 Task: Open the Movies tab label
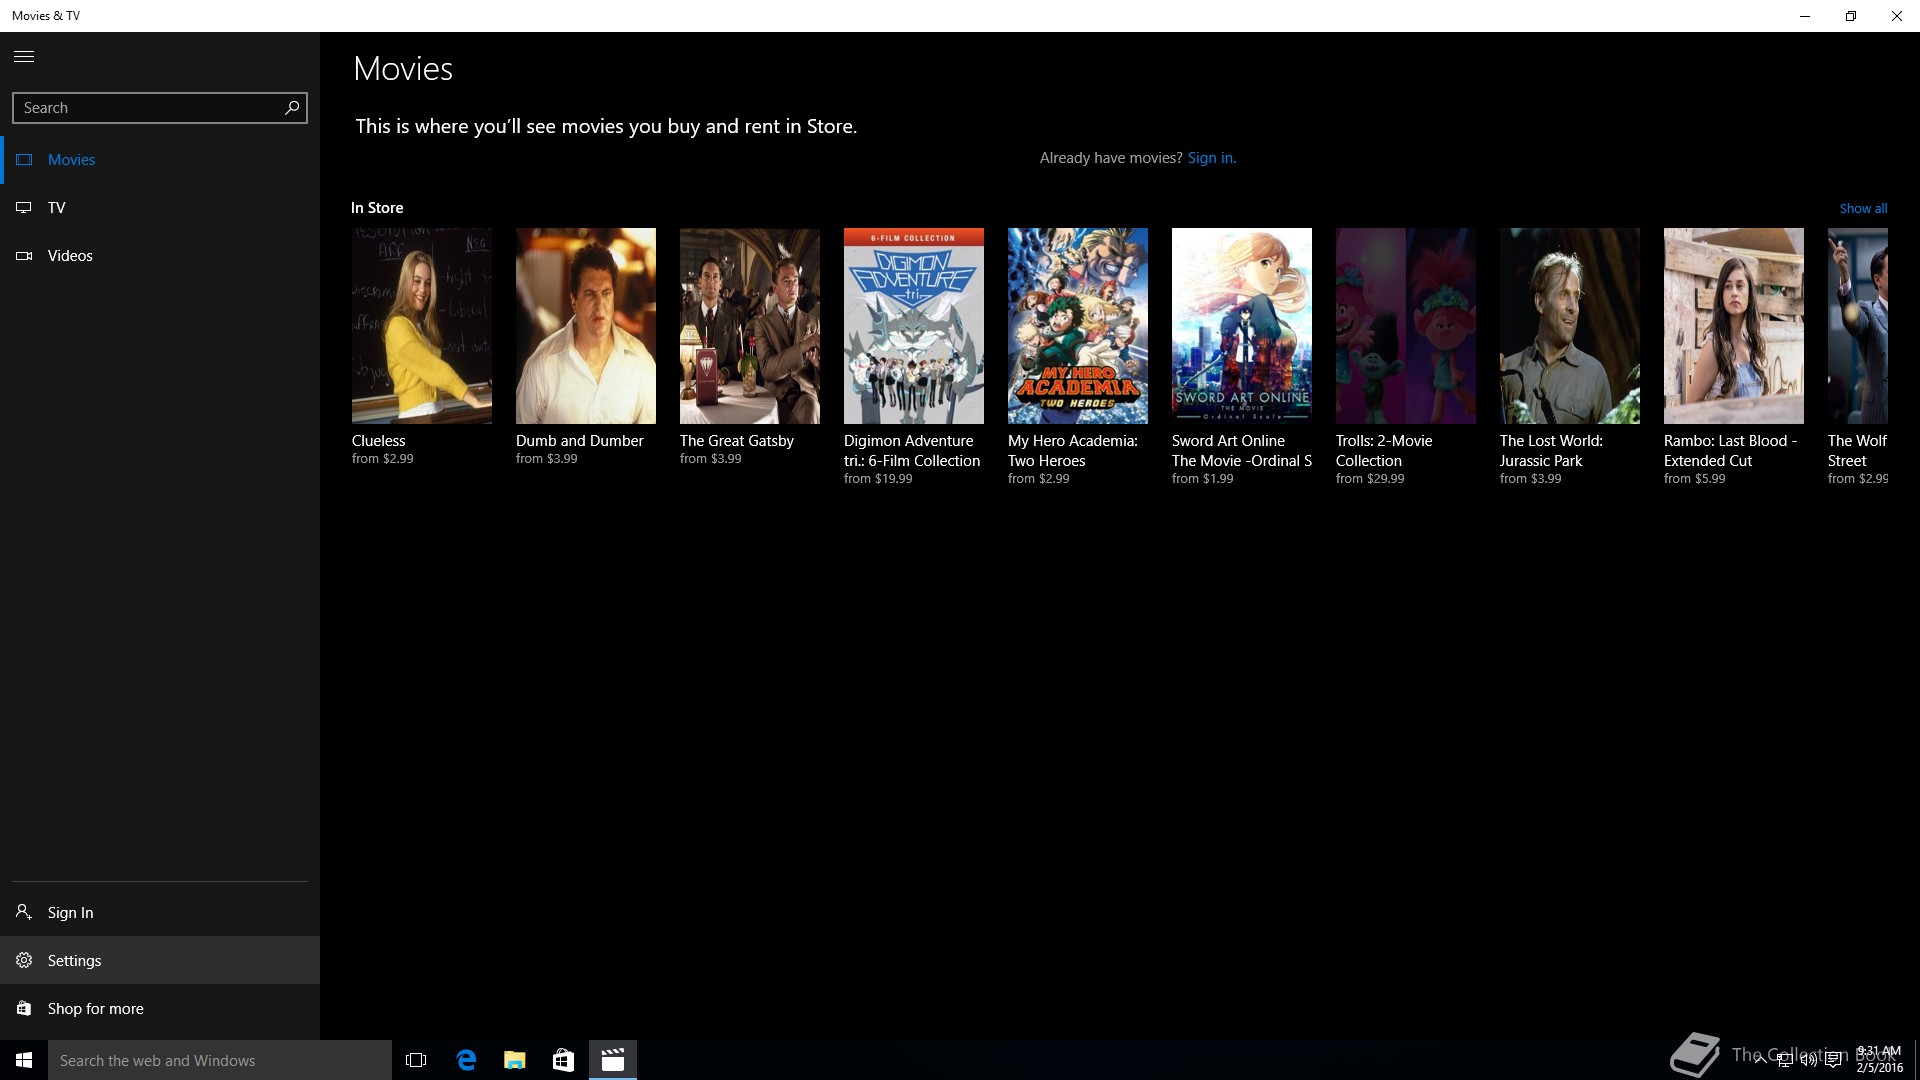click(72, 160)
